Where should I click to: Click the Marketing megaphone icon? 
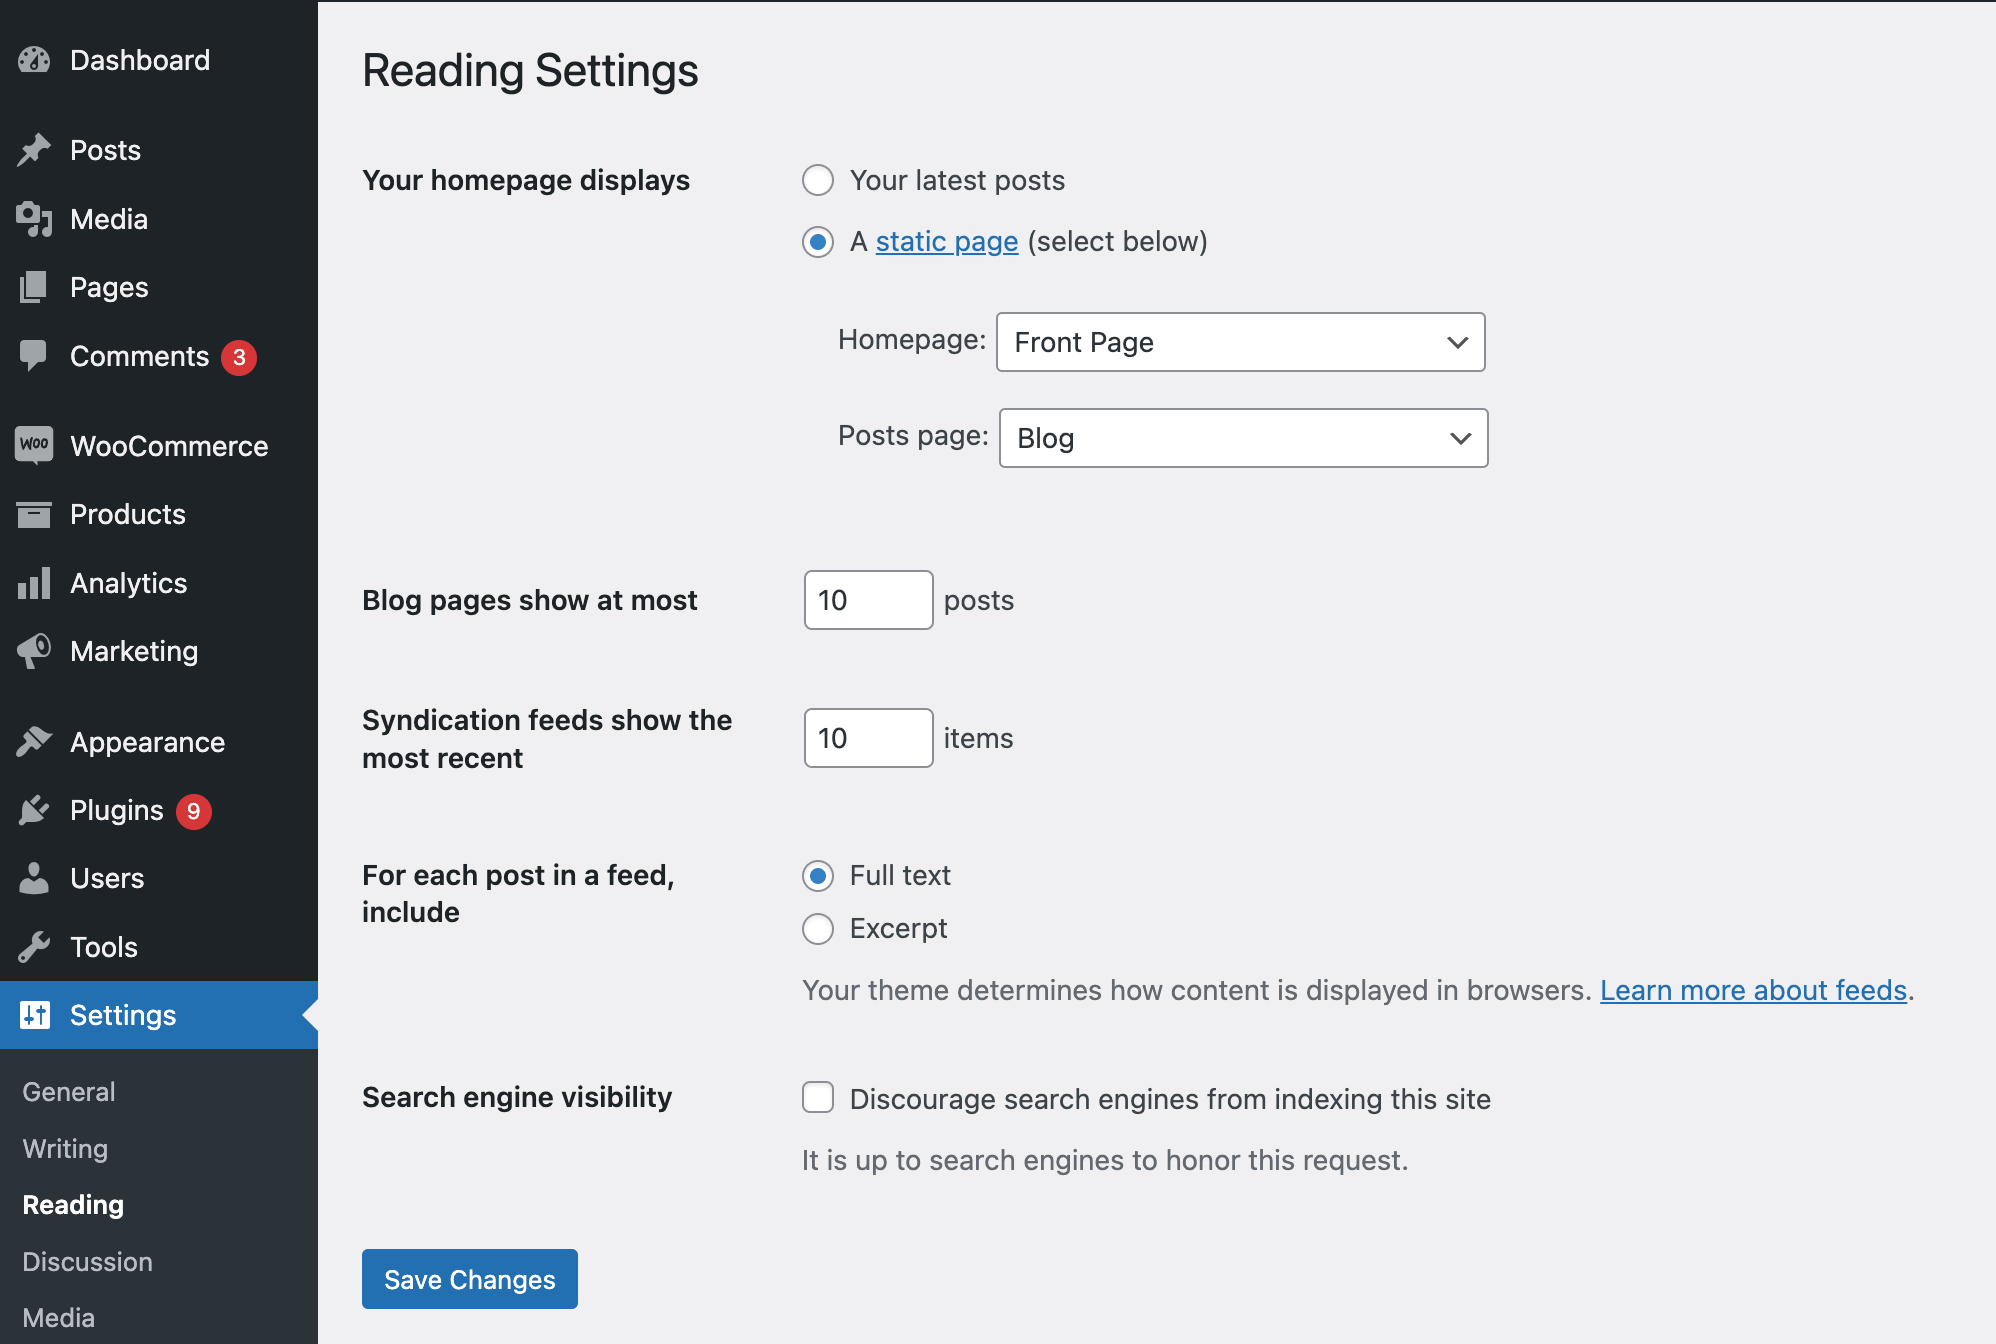[x=34, y=651]
